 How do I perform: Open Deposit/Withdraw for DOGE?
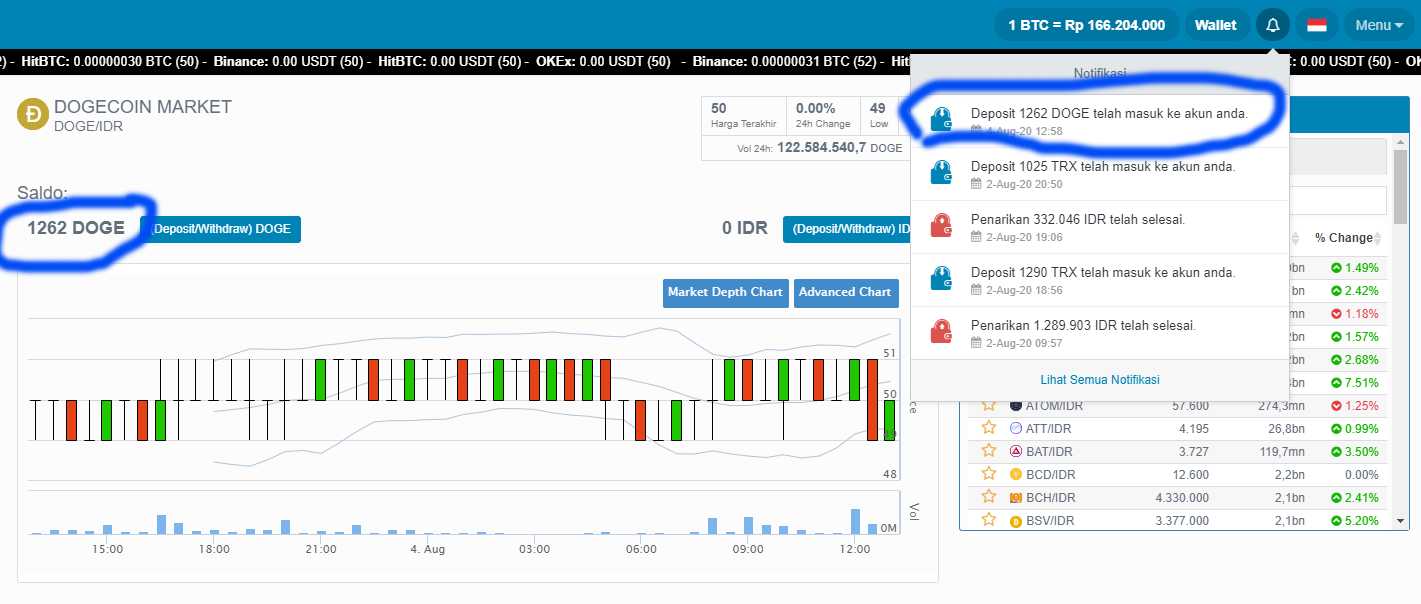(x=220, y=229)
